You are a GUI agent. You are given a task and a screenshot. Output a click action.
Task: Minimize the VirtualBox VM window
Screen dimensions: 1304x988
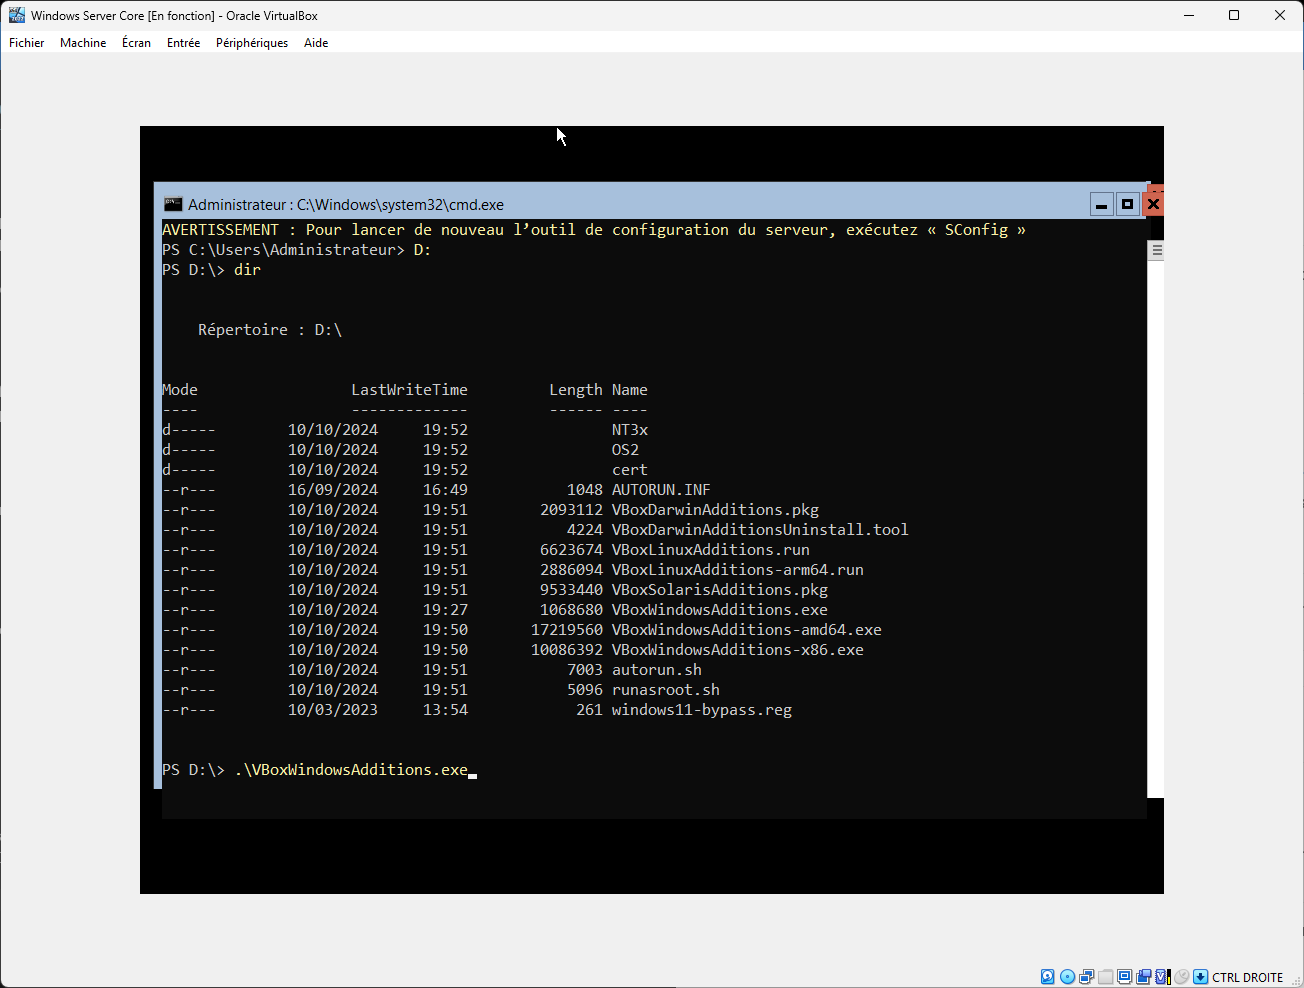1189,15
